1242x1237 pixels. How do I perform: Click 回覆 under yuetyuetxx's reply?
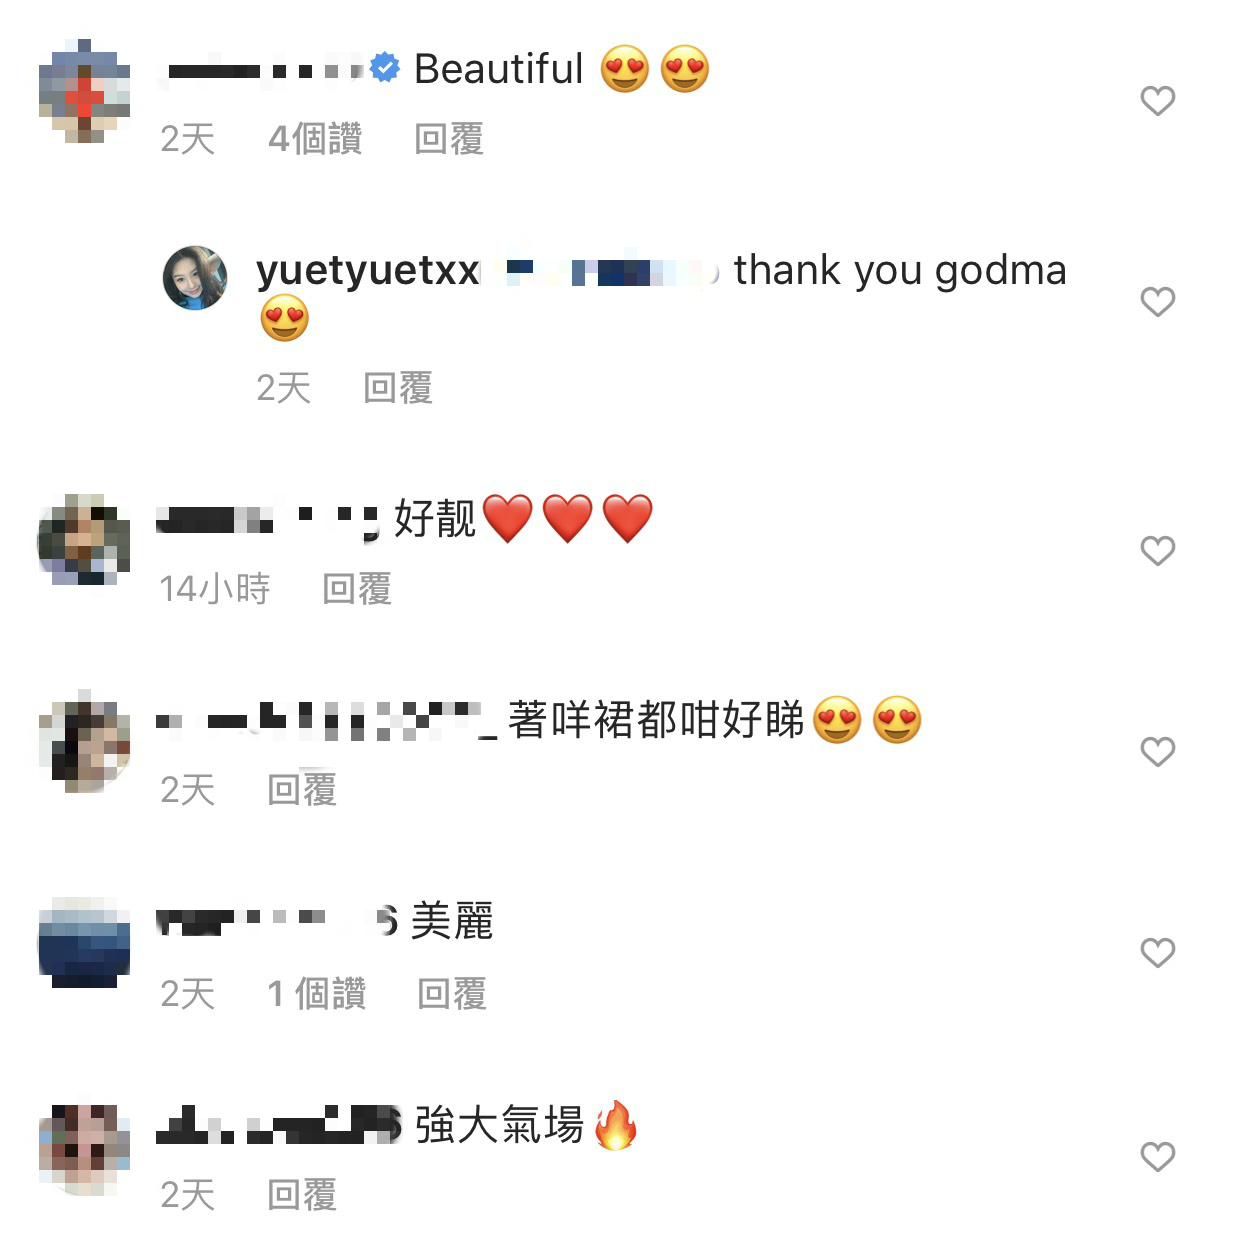(x=398, y=388)
